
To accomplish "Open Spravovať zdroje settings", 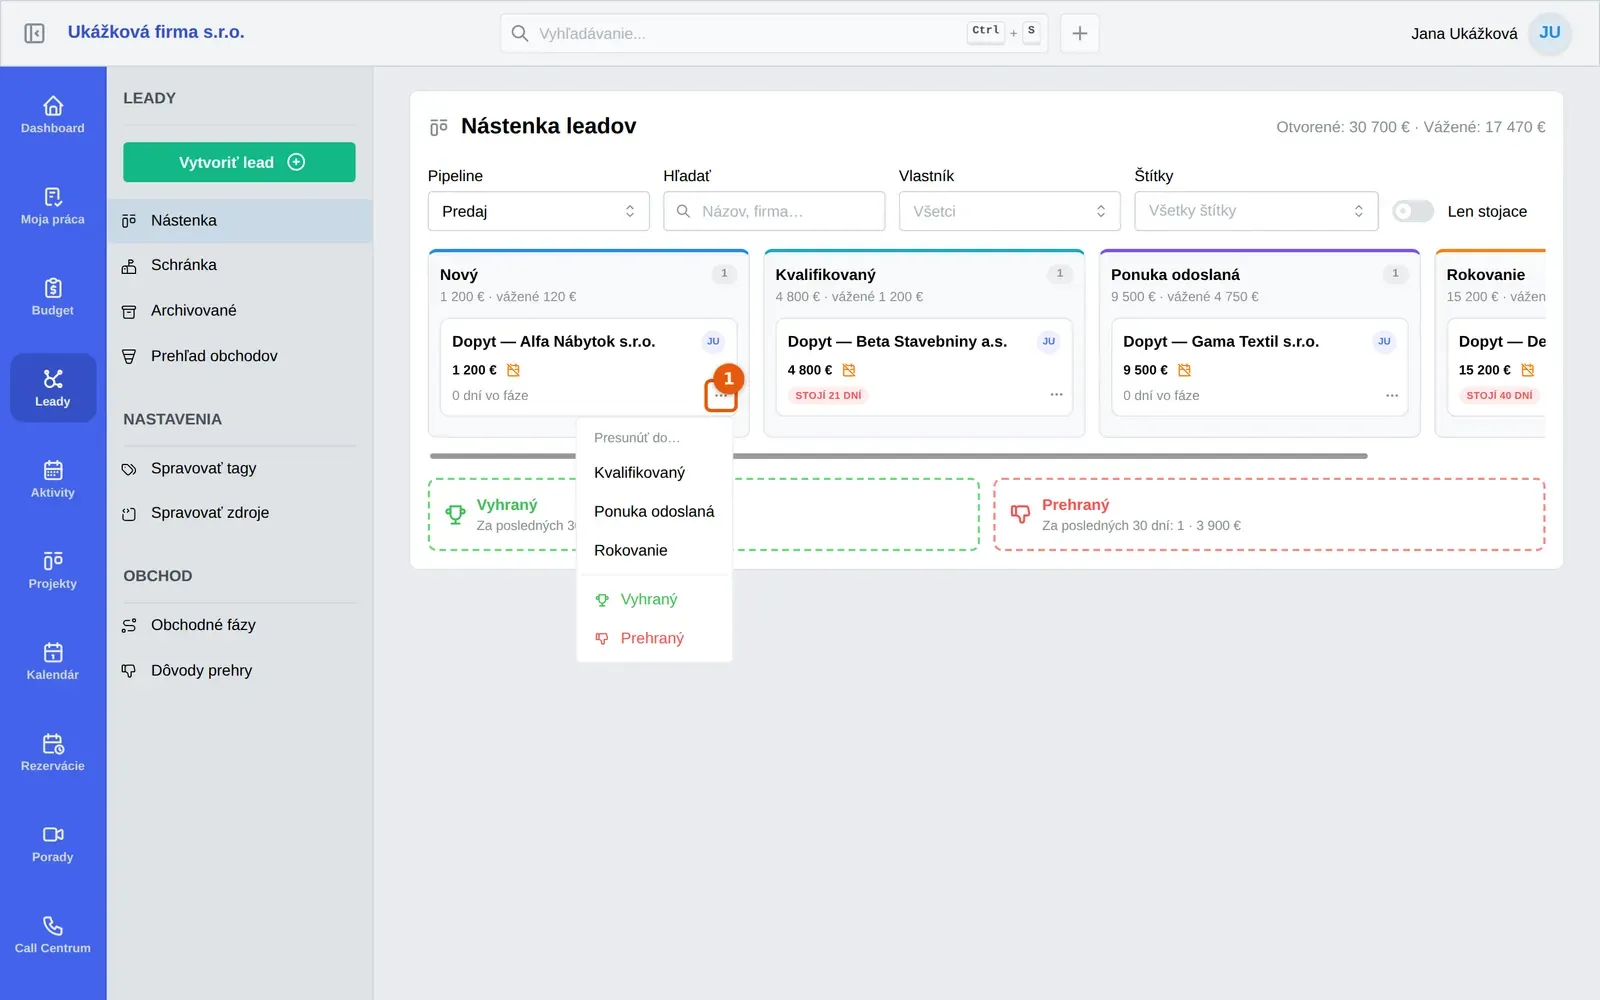I will (240, 513).
